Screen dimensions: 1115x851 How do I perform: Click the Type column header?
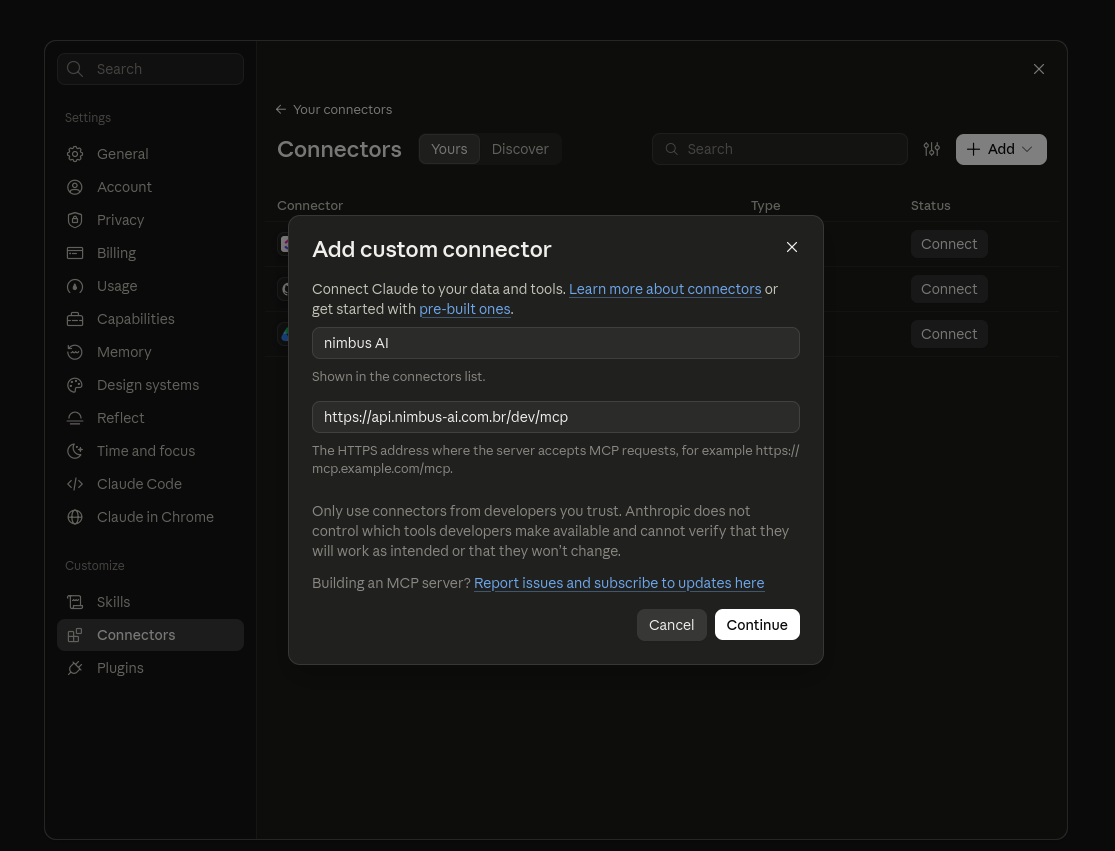(765, 205)
